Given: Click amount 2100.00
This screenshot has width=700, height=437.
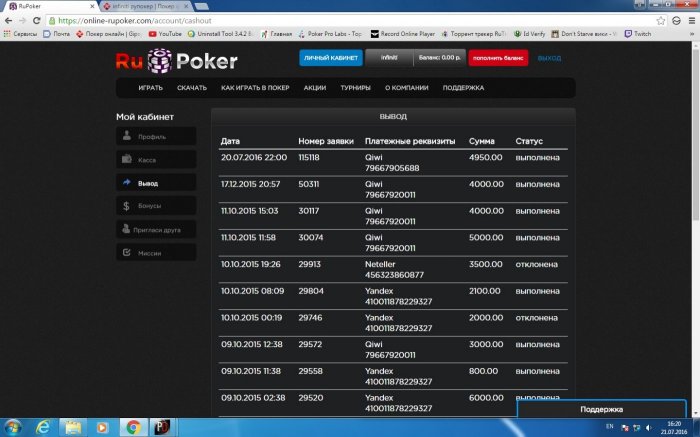Looking at the screenshot, I should click(485, 291).
